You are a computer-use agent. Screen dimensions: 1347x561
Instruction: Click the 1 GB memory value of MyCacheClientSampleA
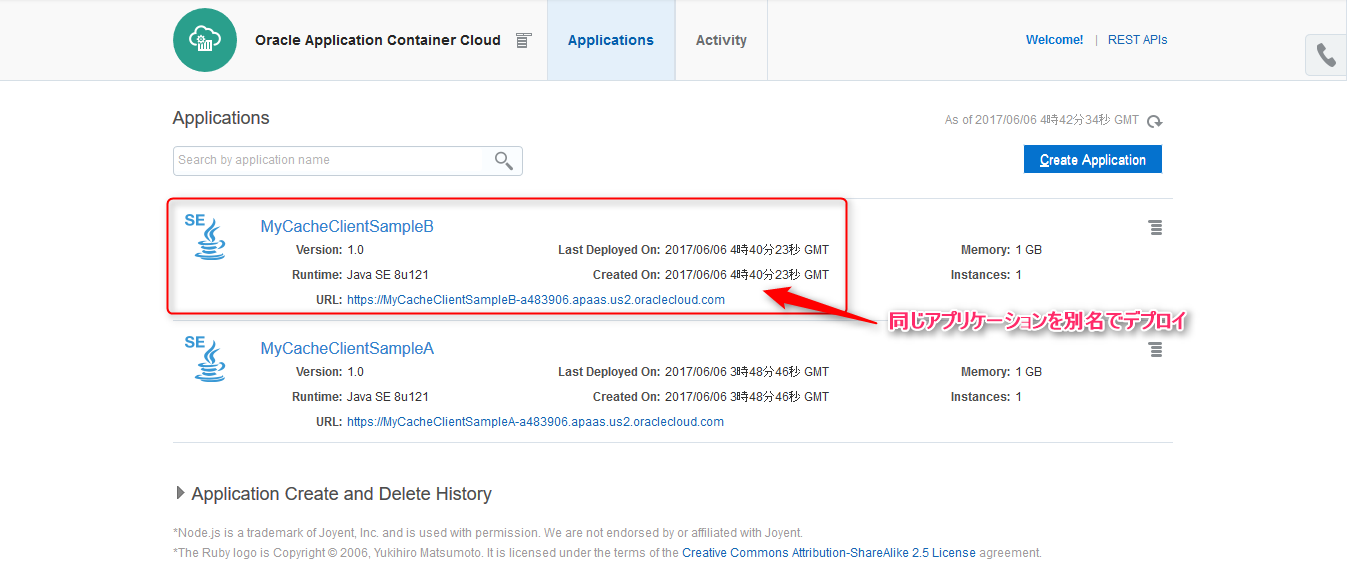click(1029, 372)
